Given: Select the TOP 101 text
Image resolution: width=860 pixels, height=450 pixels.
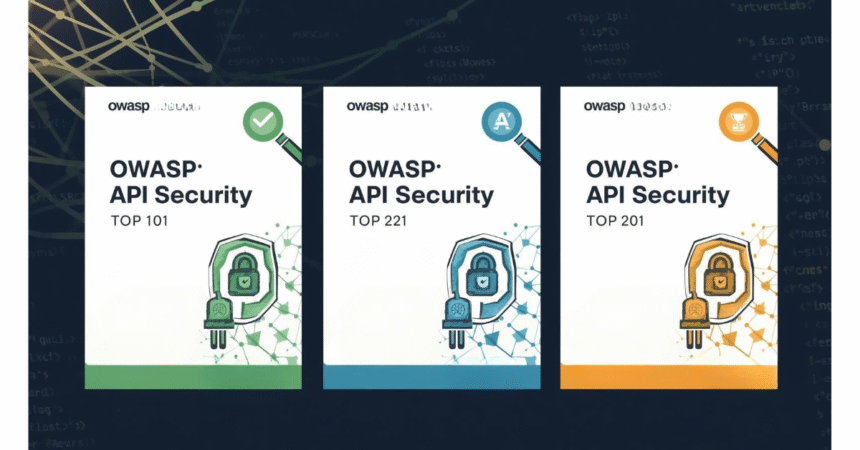Looking at the screenshot, I should point(139,221).
